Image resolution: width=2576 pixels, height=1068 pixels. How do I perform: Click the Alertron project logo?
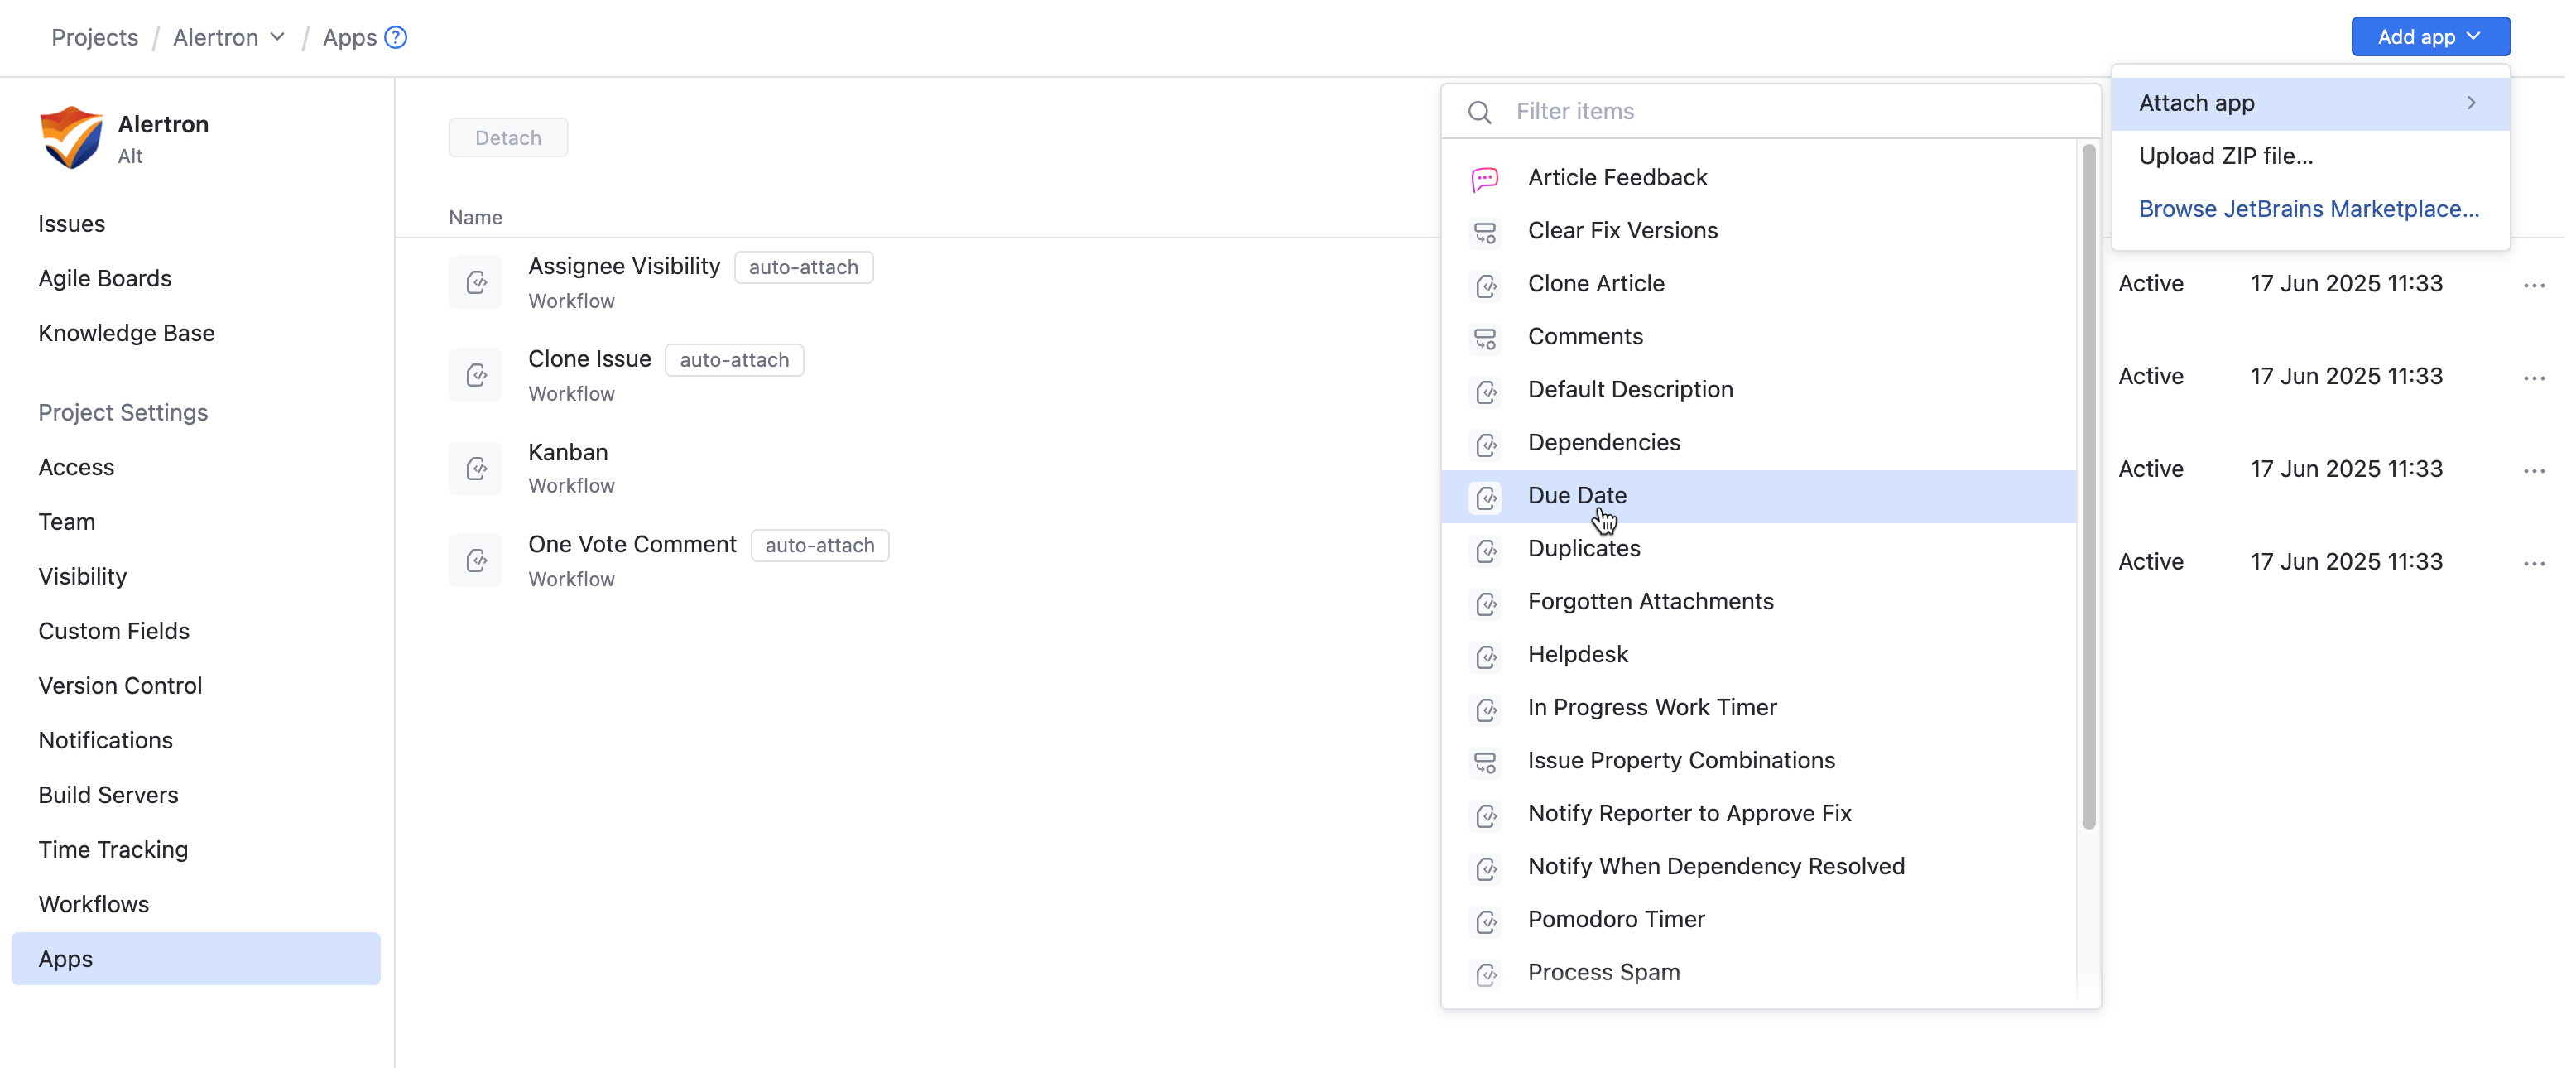pos(70,137)
